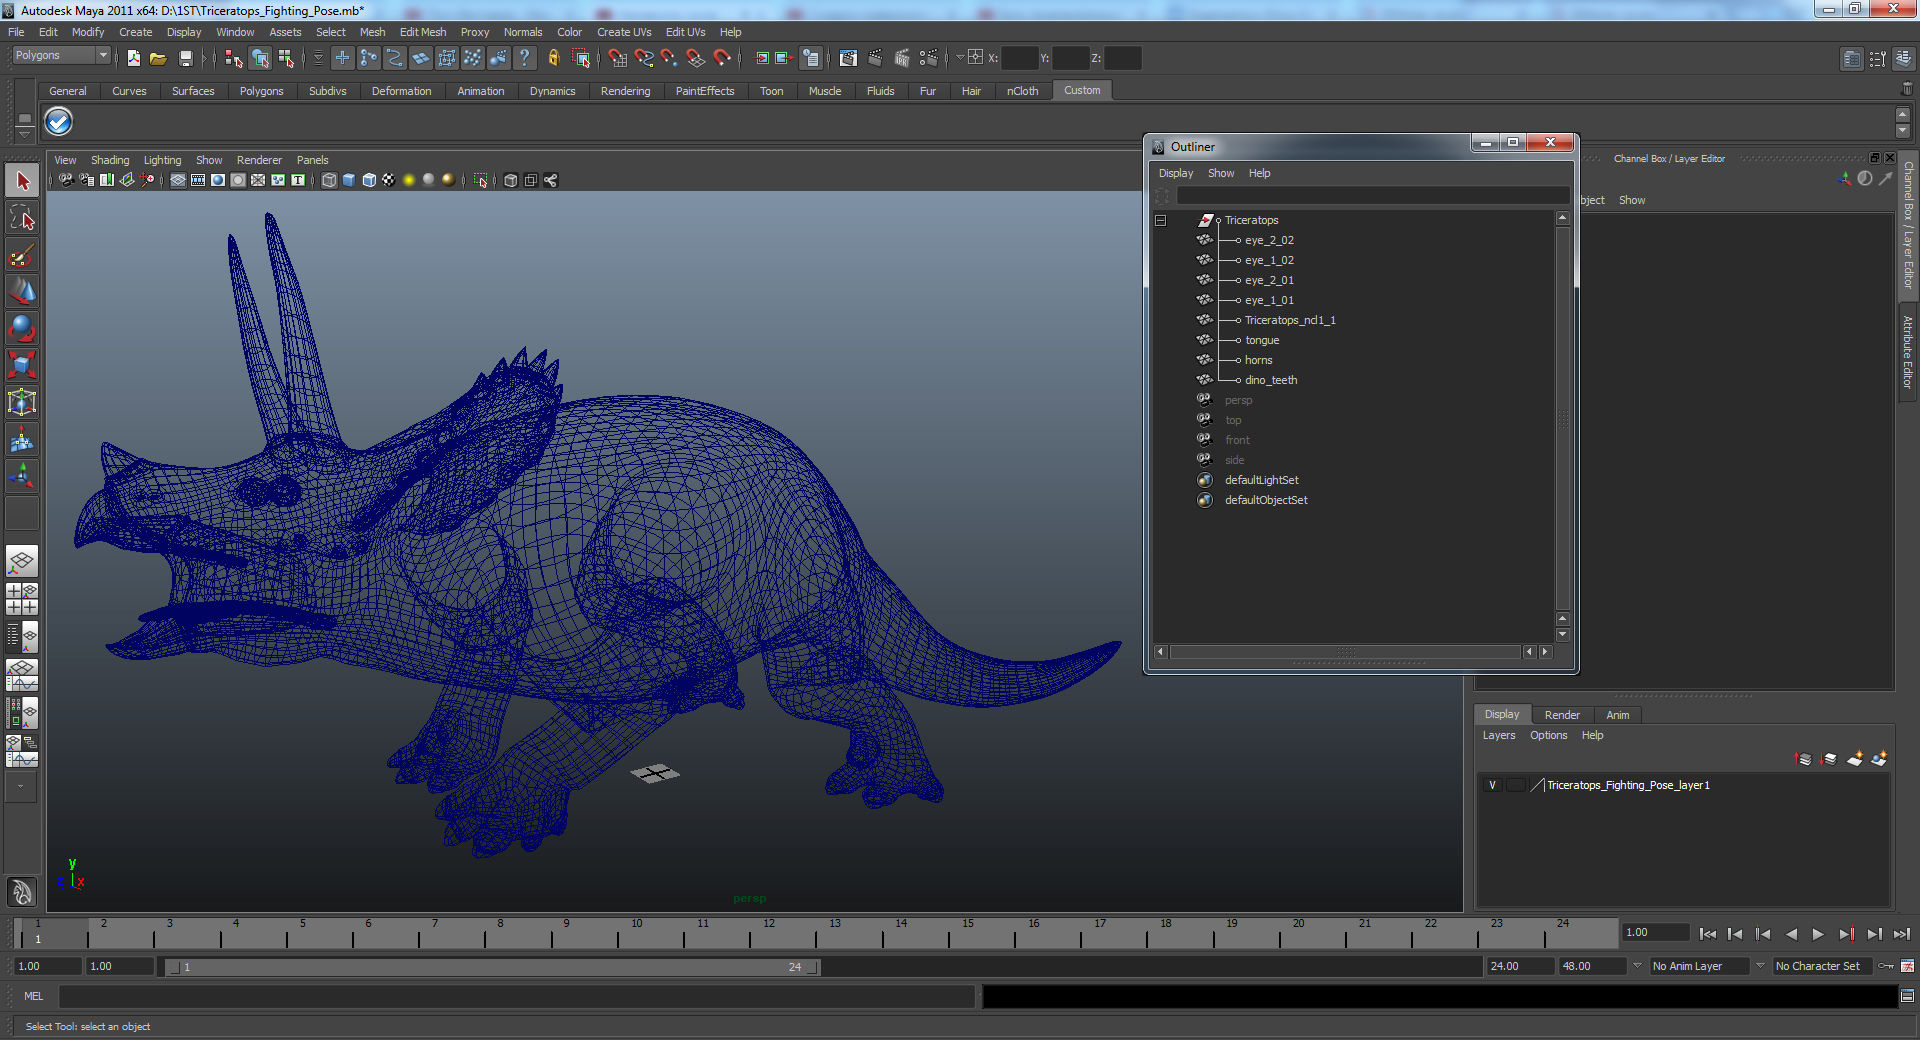Select dino_teeth in the Outliner
Image resolution: width=1920 pixels, height=1040 pixels.
pos(1271,380)
